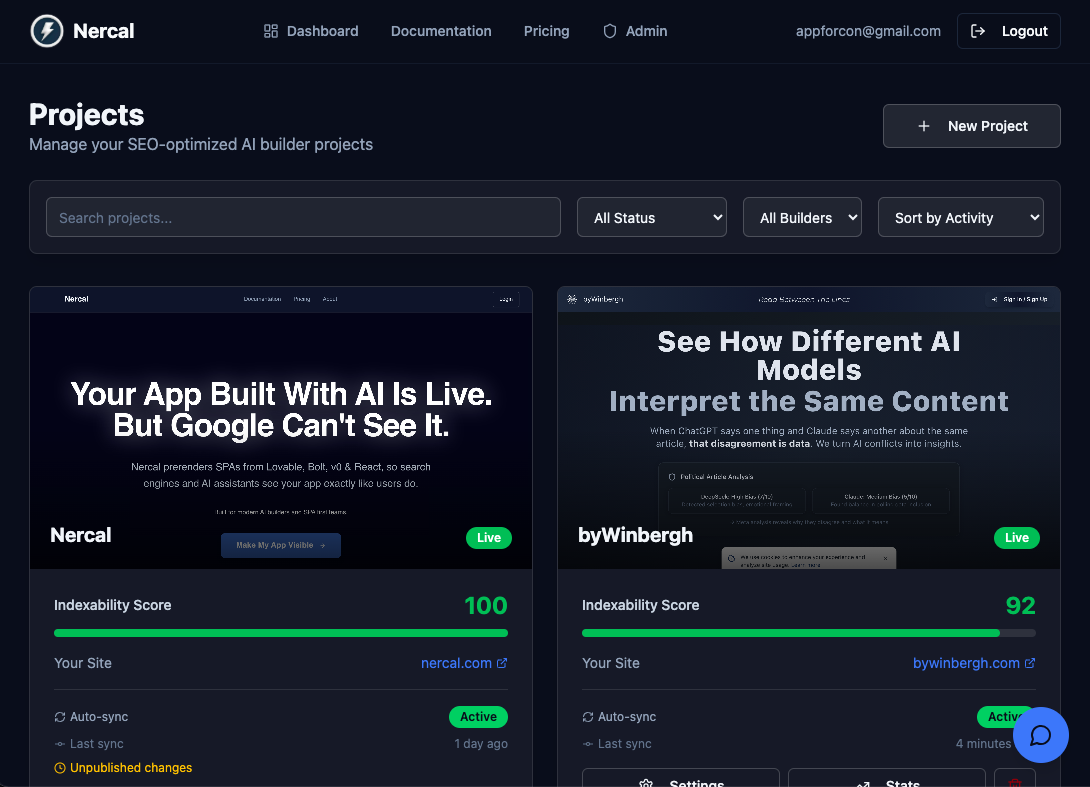Click the Projects page heading
This screenshot has width=1090, height=787.
(x=86, y=115)
